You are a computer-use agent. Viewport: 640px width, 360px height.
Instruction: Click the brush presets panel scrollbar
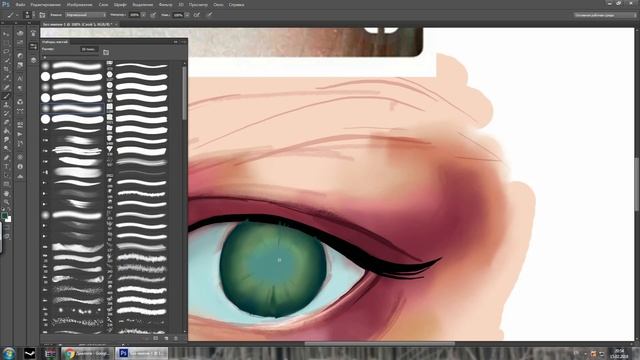point(184,93)
